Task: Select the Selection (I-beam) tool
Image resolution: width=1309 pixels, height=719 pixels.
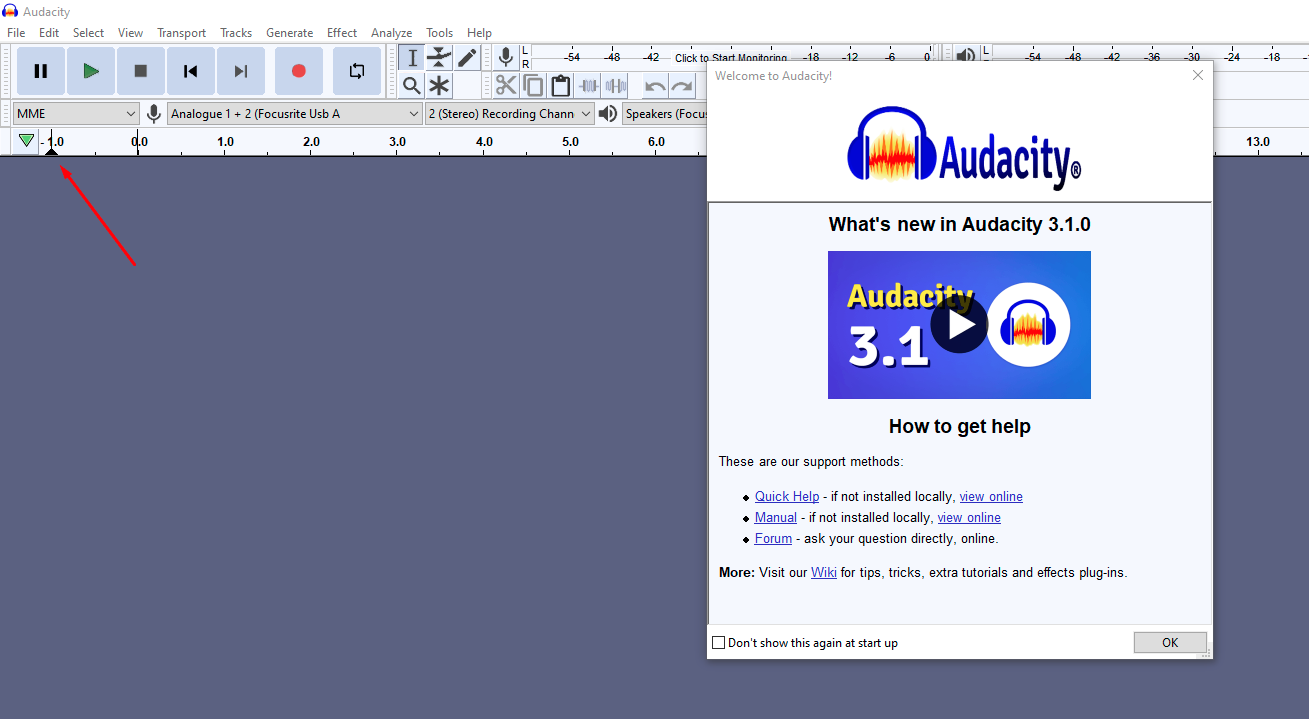Action: pos(412,58)
